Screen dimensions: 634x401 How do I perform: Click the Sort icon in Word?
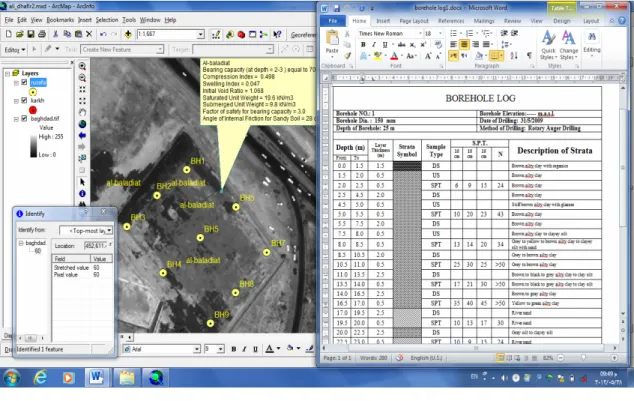pos(514,56)
